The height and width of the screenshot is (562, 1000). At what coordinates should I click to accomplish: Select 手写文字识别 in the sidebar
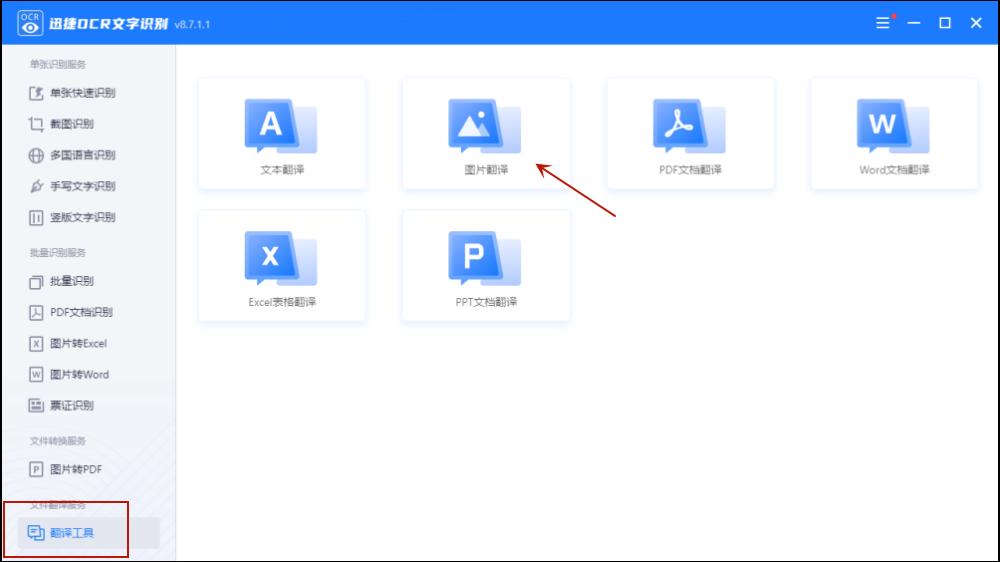coord(72,186)
